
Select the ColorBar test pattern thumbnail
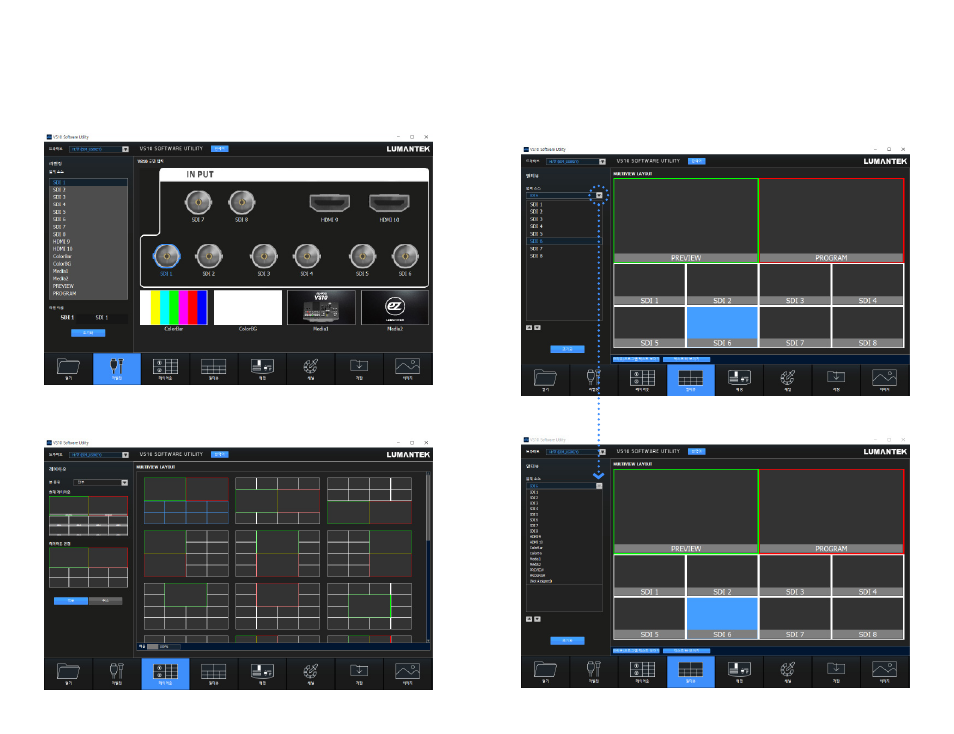pyautogui.click(x=173, y=307)
